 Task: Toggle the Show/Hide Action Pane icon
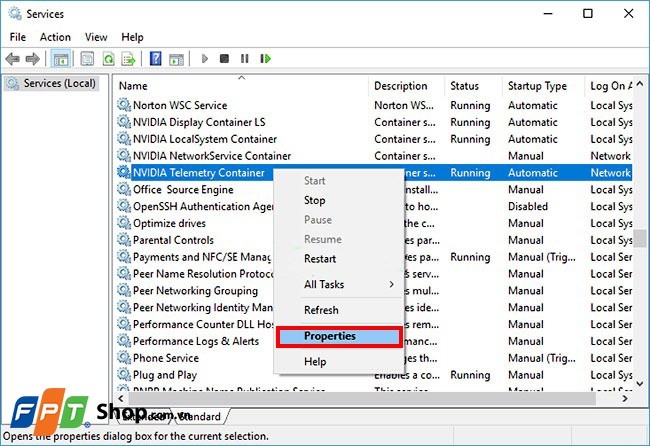pyautogui.click(x=176, y=59)
